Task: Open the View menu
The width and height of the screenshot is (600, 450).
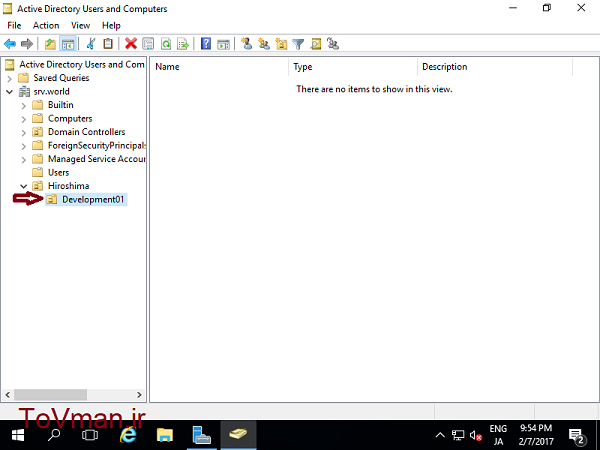Action: point(80,26)
